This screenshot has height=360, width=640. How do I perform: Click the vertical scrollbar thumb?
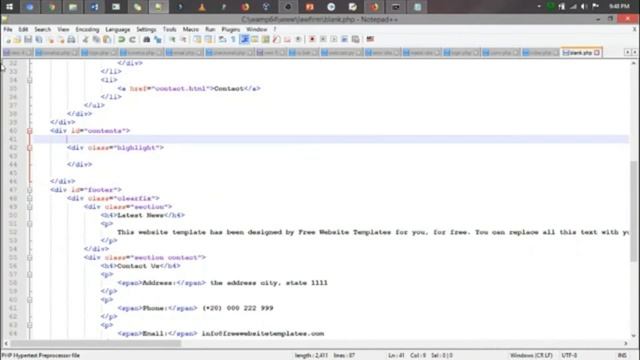[633, 211]
